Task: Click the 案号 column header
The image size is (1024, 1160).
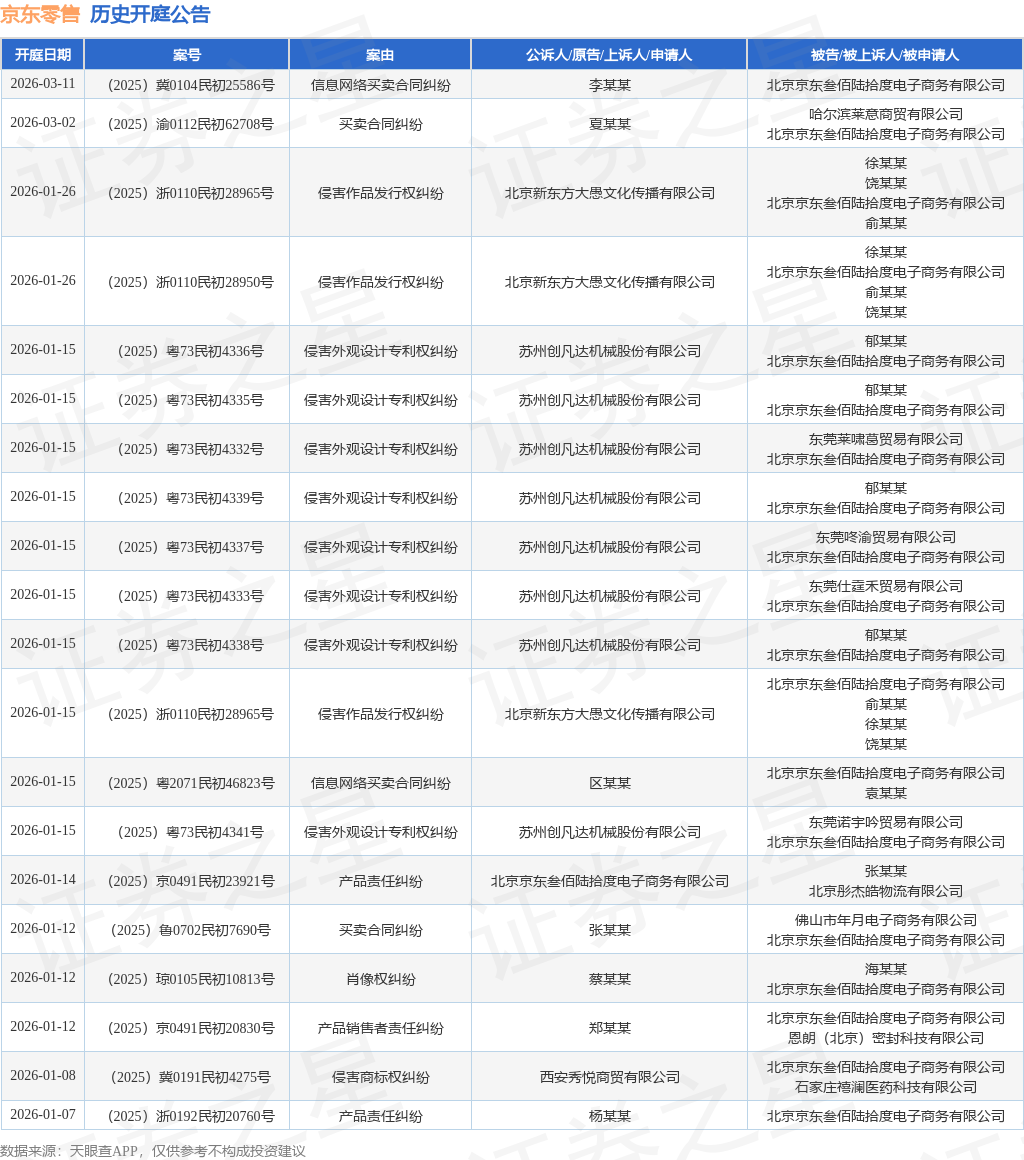Action: click(x=186, y=55)
